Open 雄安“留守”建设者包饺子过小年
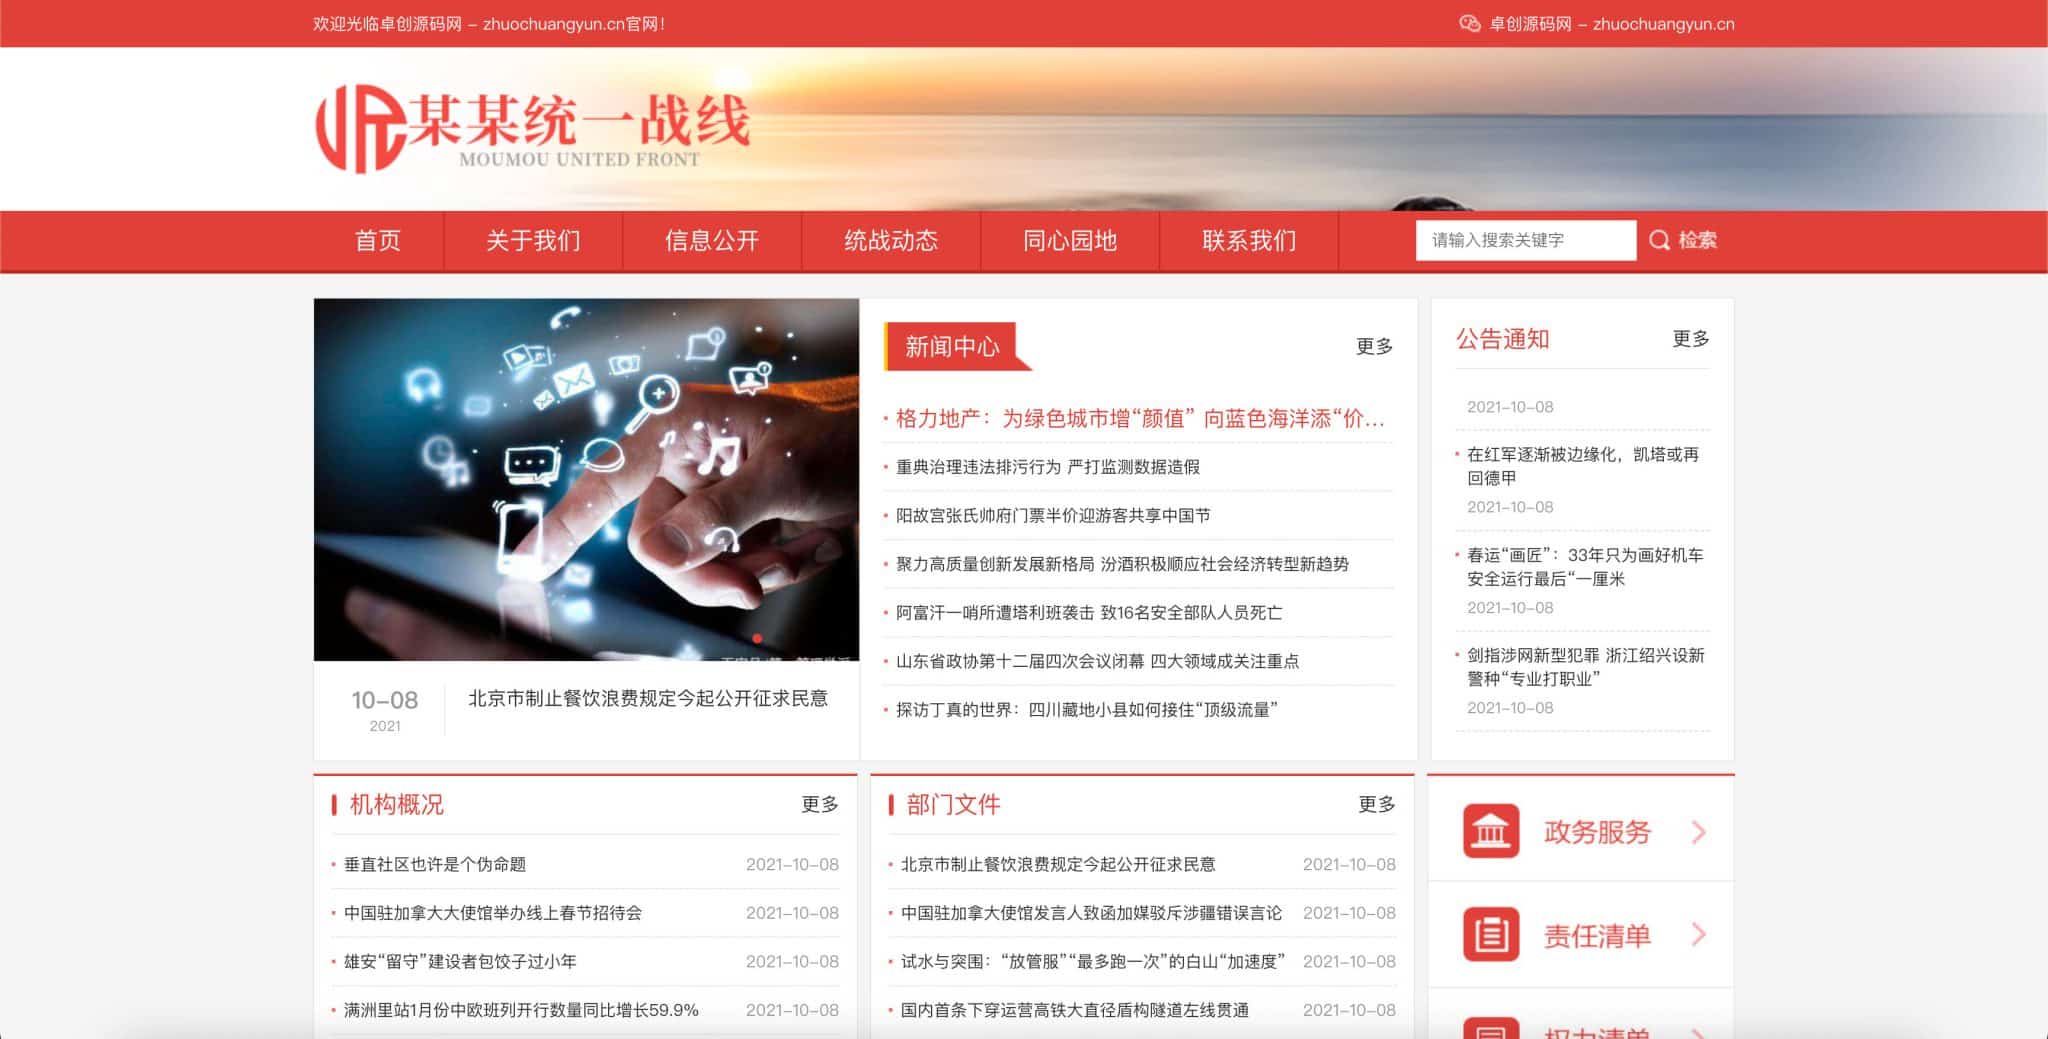 pyautogui.click(x=460, y=961)
